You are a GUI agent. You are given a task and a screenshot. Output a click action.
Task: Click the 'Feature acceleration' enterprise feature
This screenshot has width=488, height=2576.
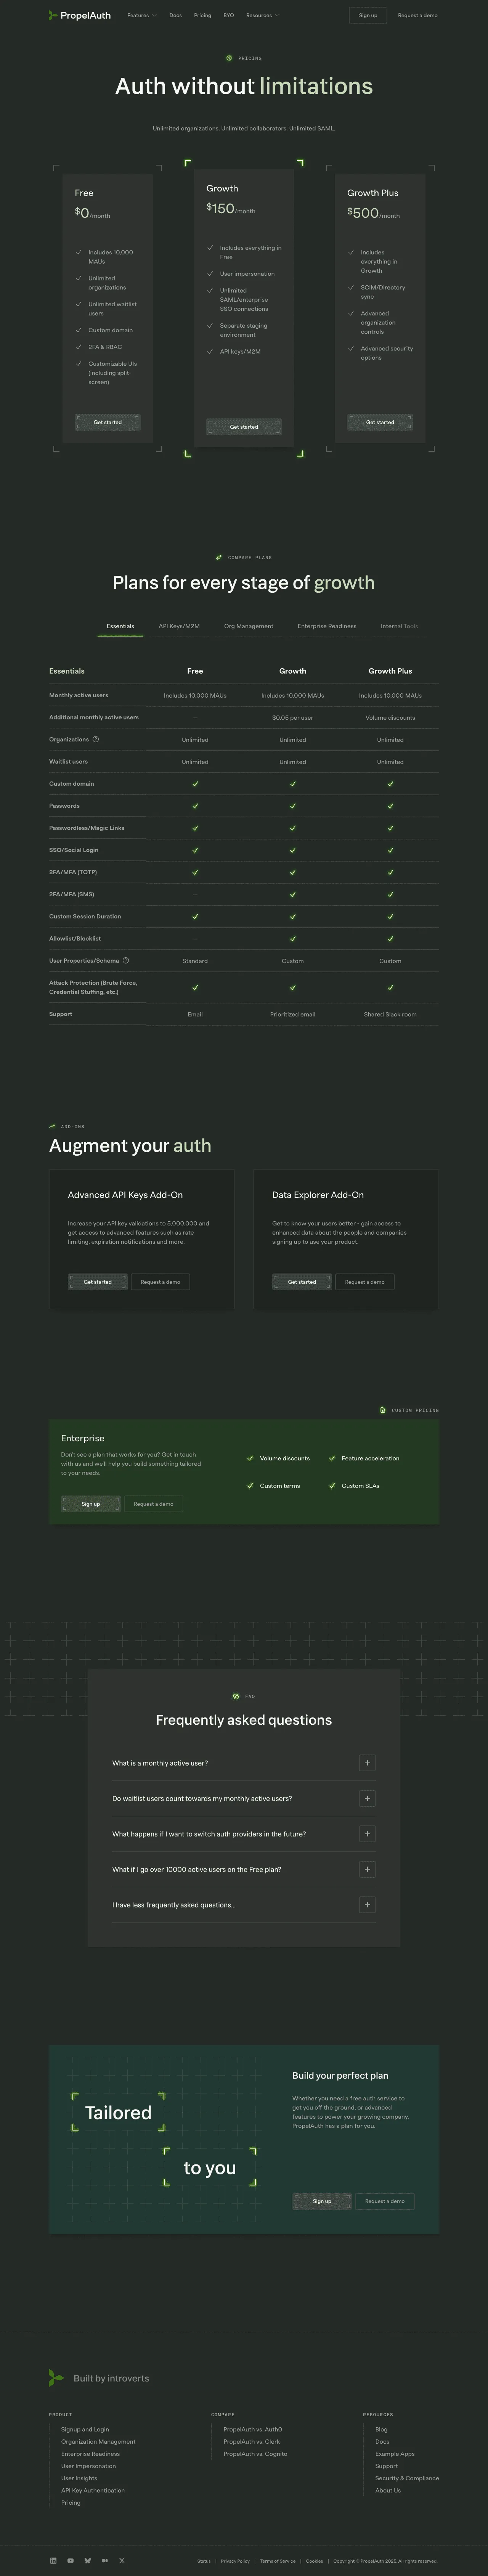(x=370, y=1458)
